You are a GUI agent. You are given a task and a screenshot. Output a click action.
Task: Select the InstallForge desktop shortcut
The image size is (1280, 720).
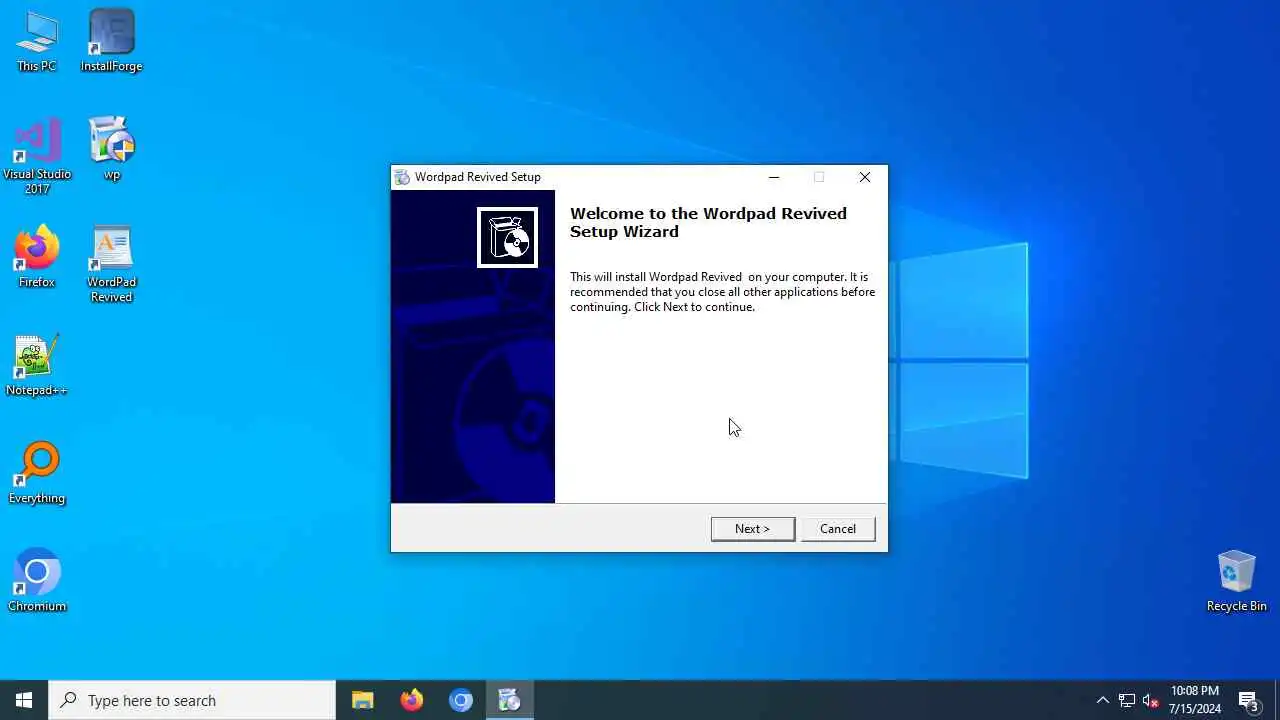pyautogui.click(x=111, y=42)
